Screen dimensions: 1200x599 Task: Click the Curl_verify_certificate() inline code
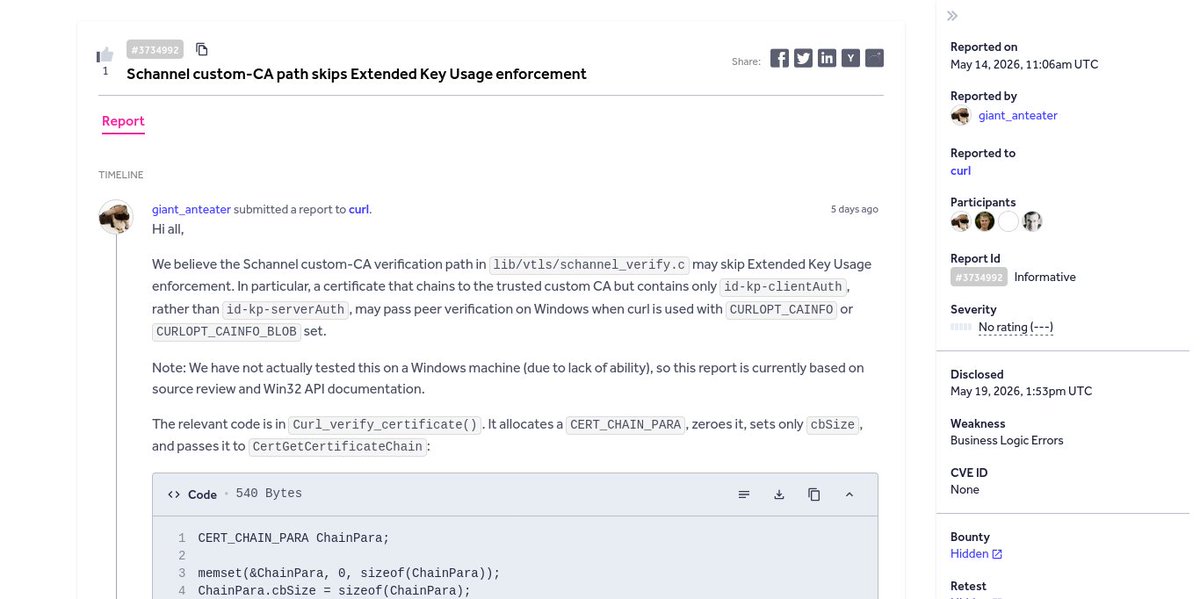pos(386,424)
